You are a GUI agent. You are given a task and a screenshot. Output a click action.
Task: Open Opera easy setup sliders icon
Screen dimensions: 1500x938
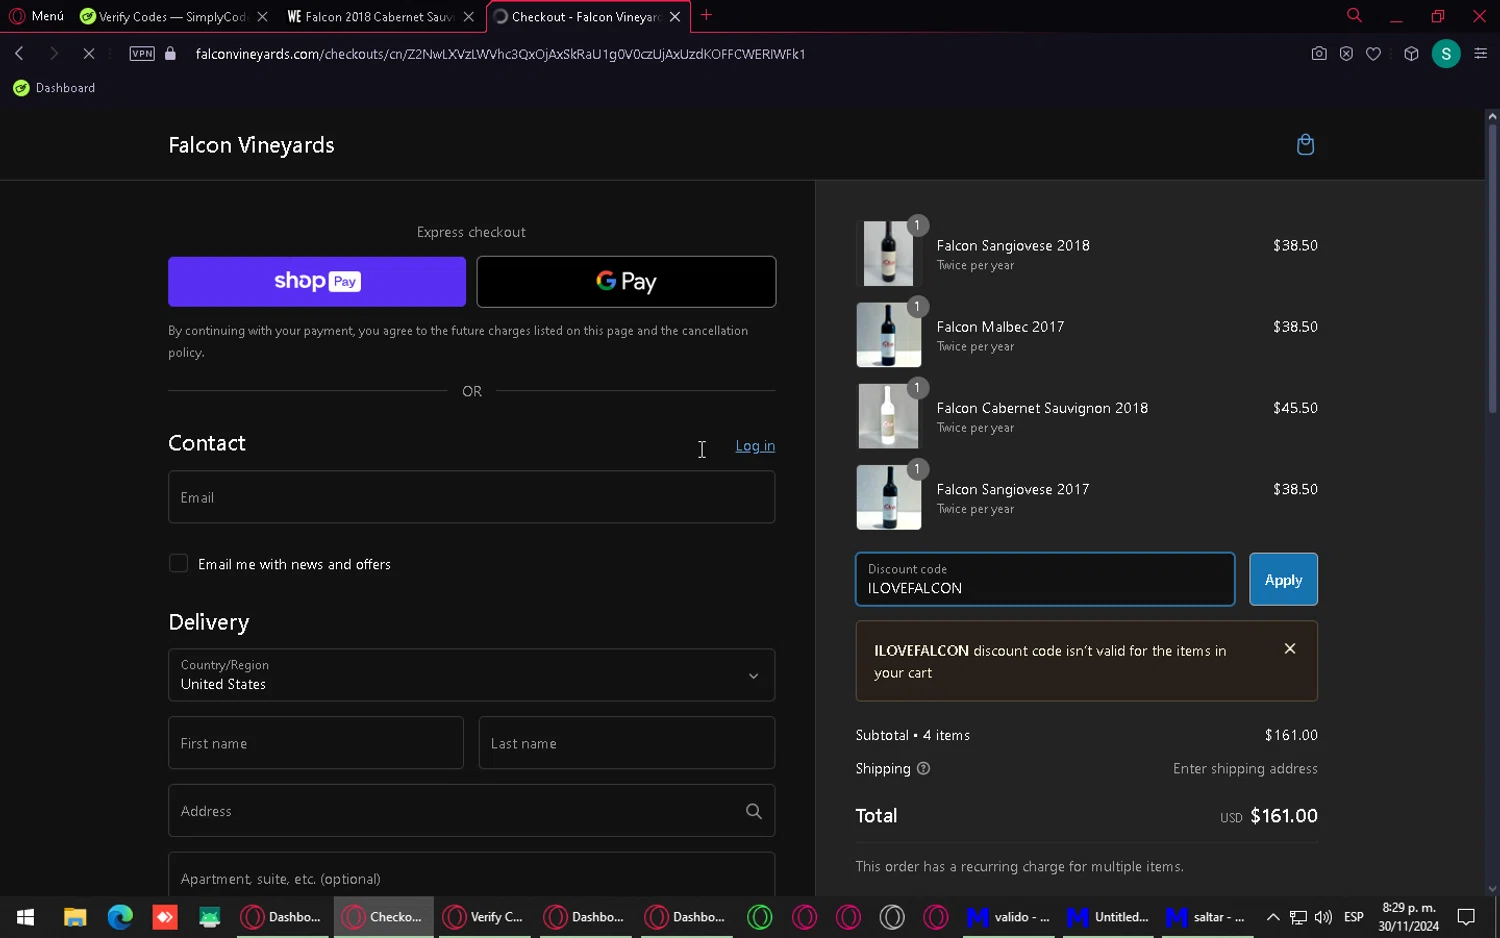click(1481, 54)
